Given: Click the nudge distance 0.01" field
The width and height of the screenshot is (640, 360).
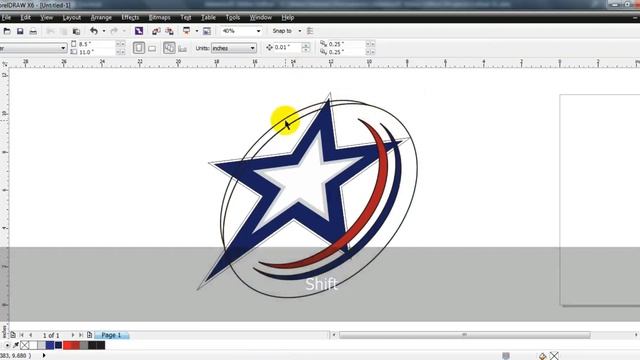Looking at the screenshot, I should click(287, 48).
